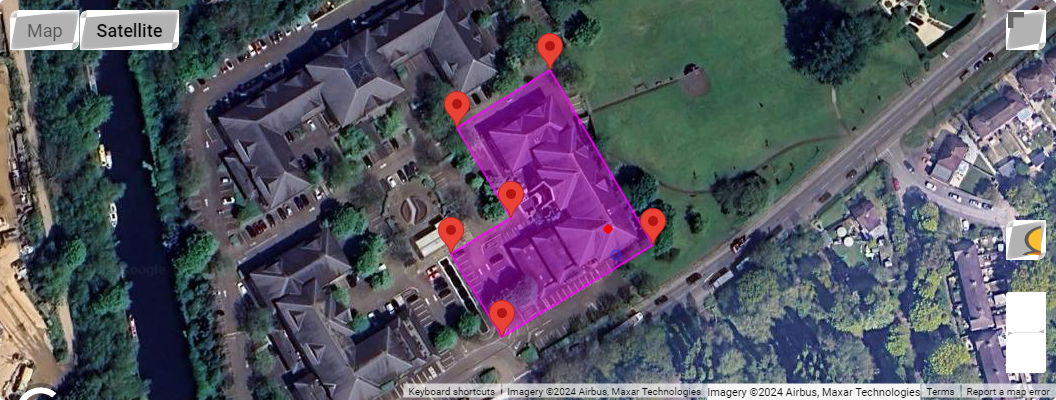
Task: Open Keyboard shortcuts
Action: click(452, 392)
